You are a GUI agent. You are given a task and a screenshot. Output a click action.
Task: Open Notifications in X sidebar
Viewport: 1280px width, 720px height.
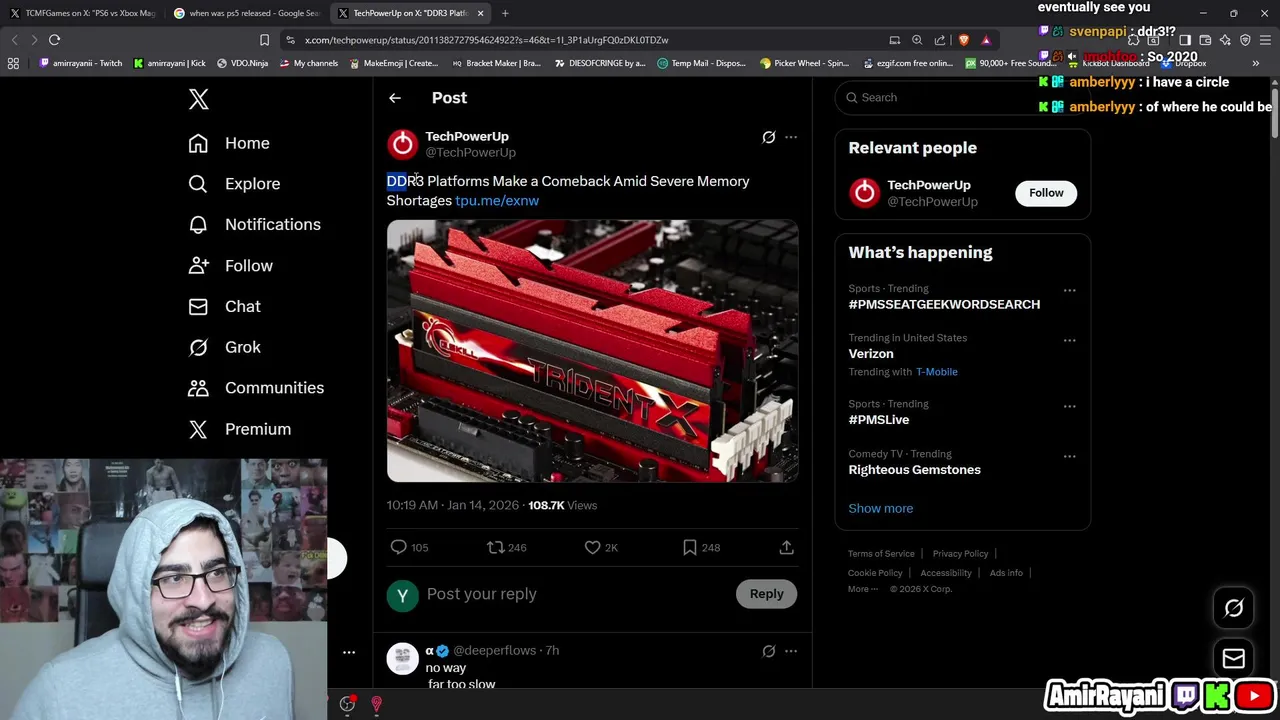point(254,224)
